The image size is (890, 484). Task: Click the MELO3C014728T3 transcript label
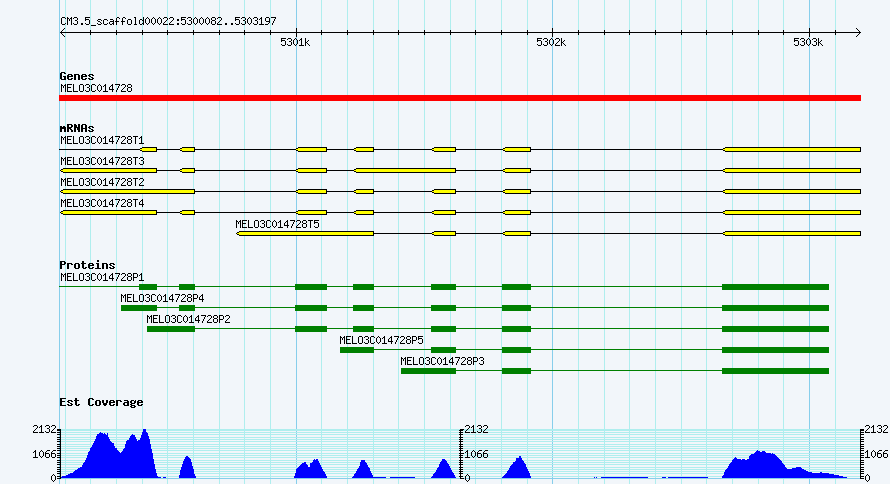[102, 161]
